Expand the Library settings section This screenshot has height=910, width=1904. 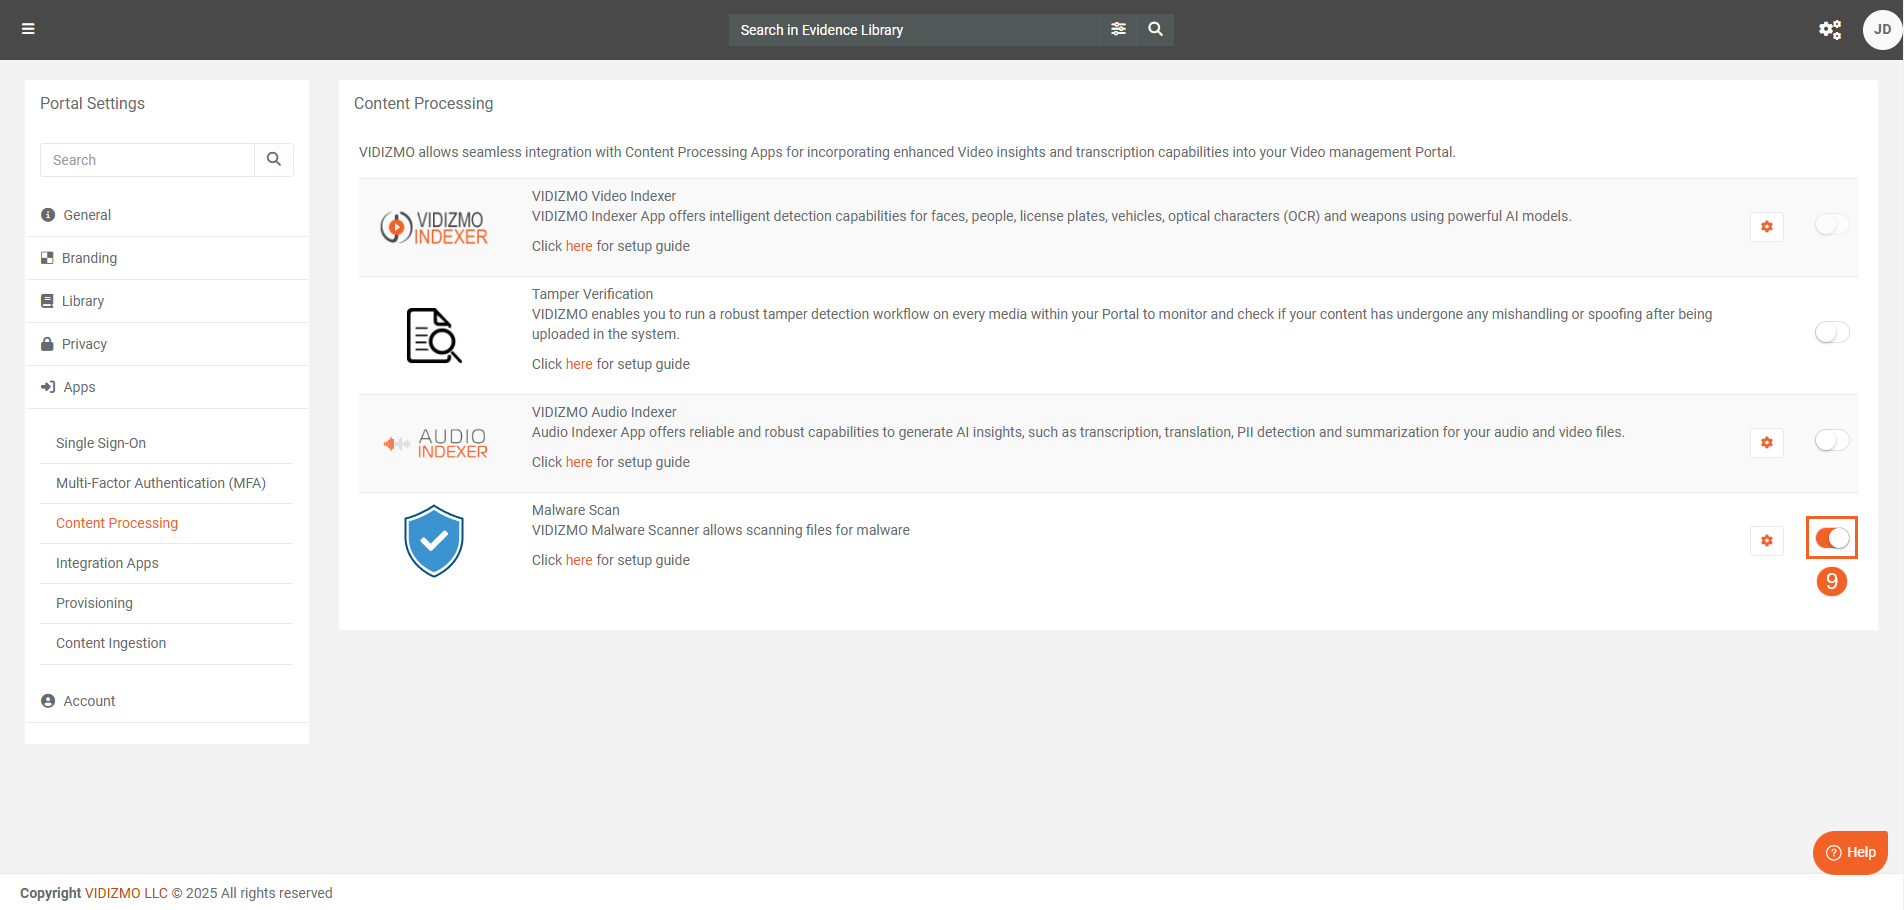[83, 301]
